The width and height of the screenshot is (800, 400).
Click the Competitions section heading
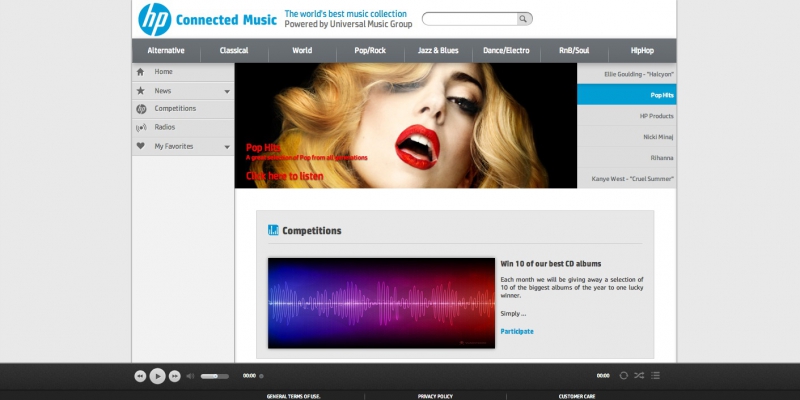coord(312,231)
